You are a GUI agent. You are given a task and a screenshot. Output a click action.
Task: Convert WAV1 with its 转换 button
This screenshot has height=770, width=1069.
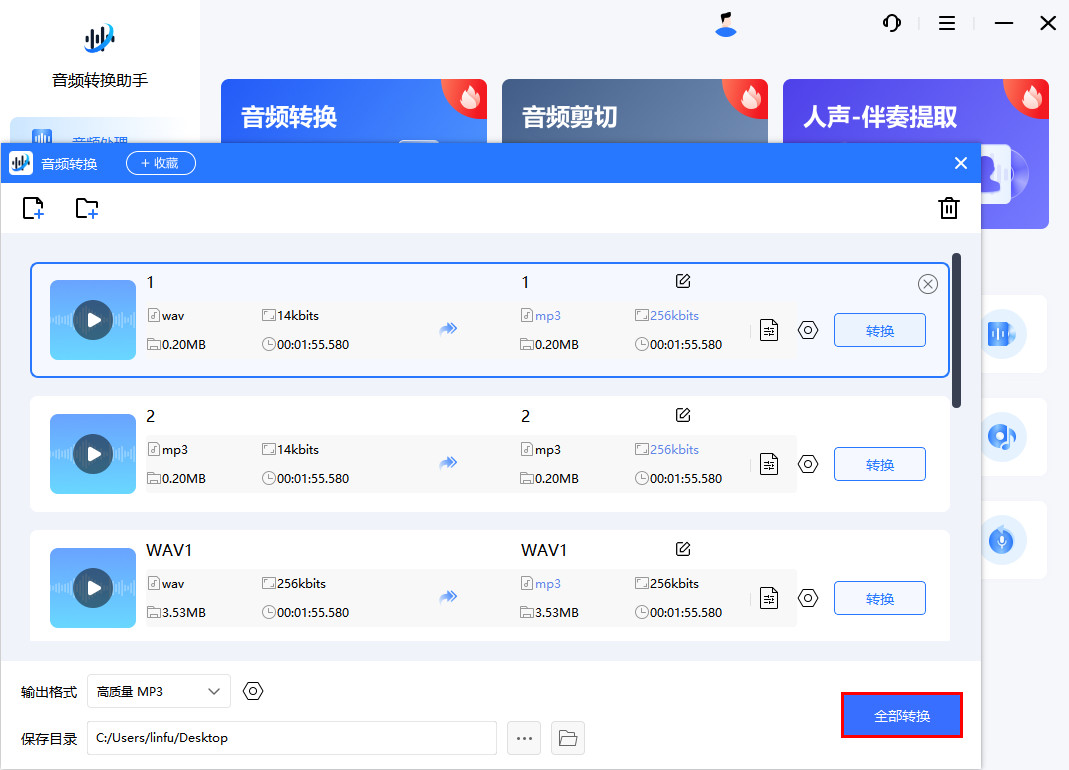point(879,597)
